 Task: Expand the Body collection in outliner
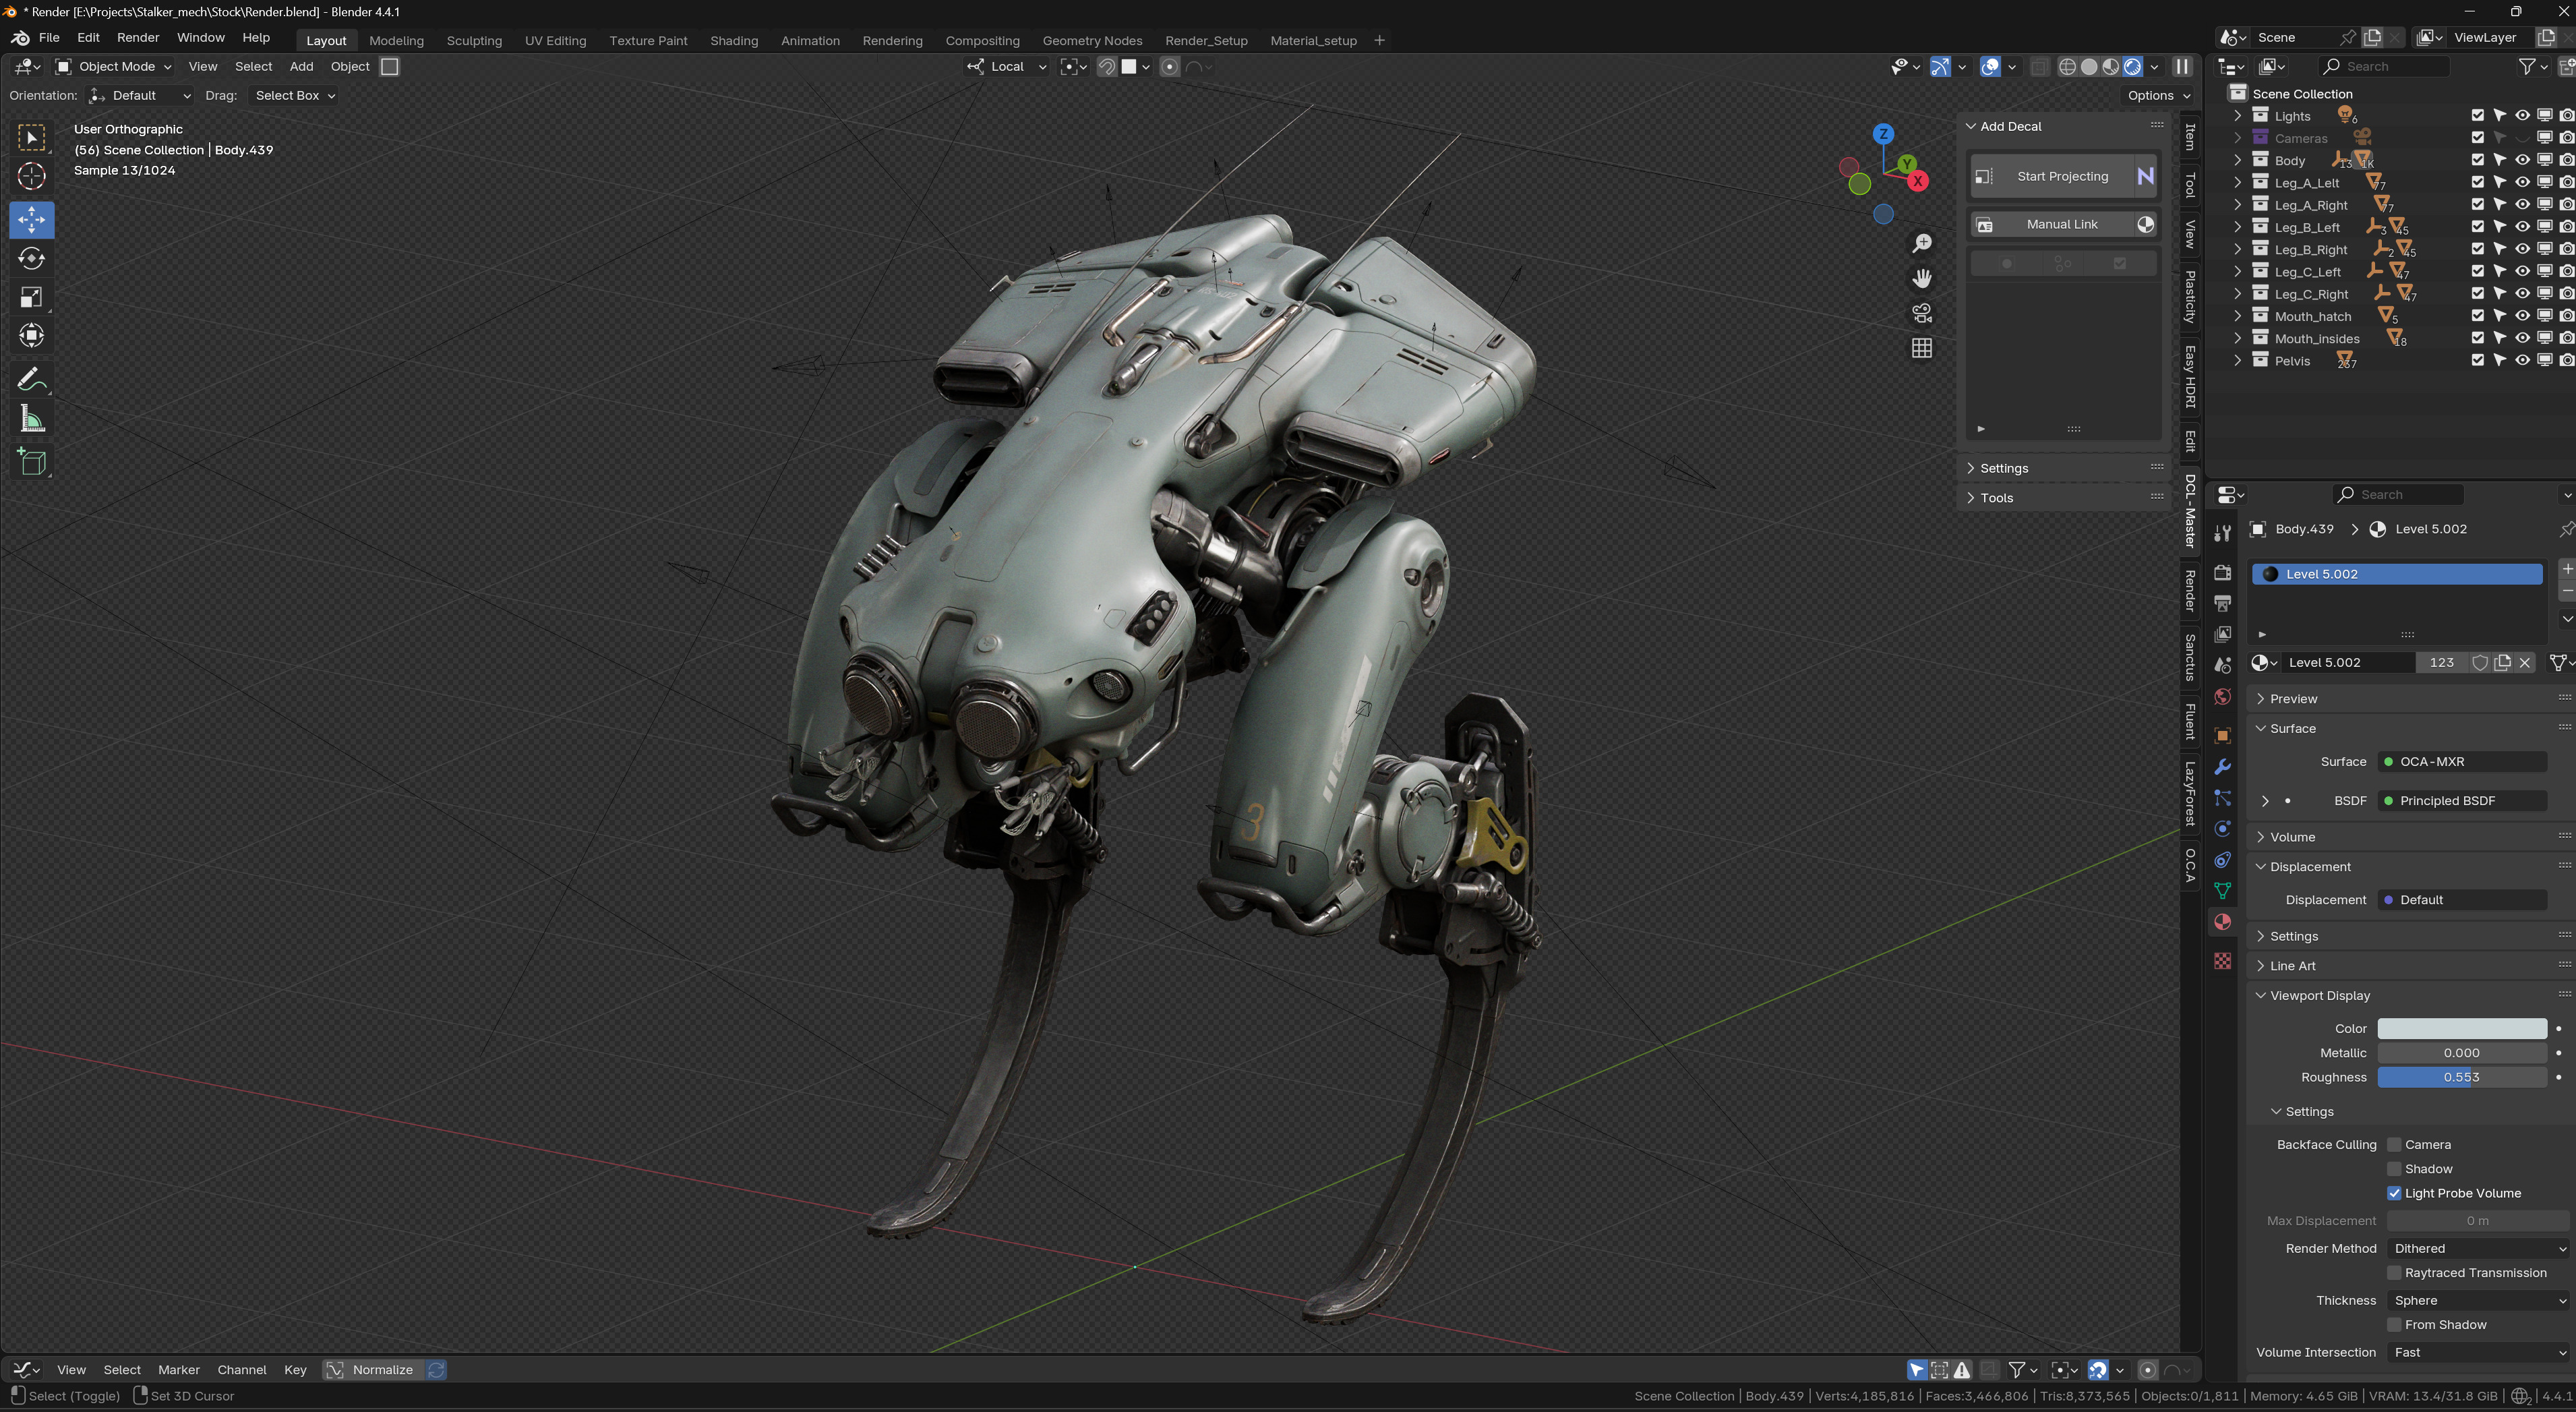coord(2238,160)
